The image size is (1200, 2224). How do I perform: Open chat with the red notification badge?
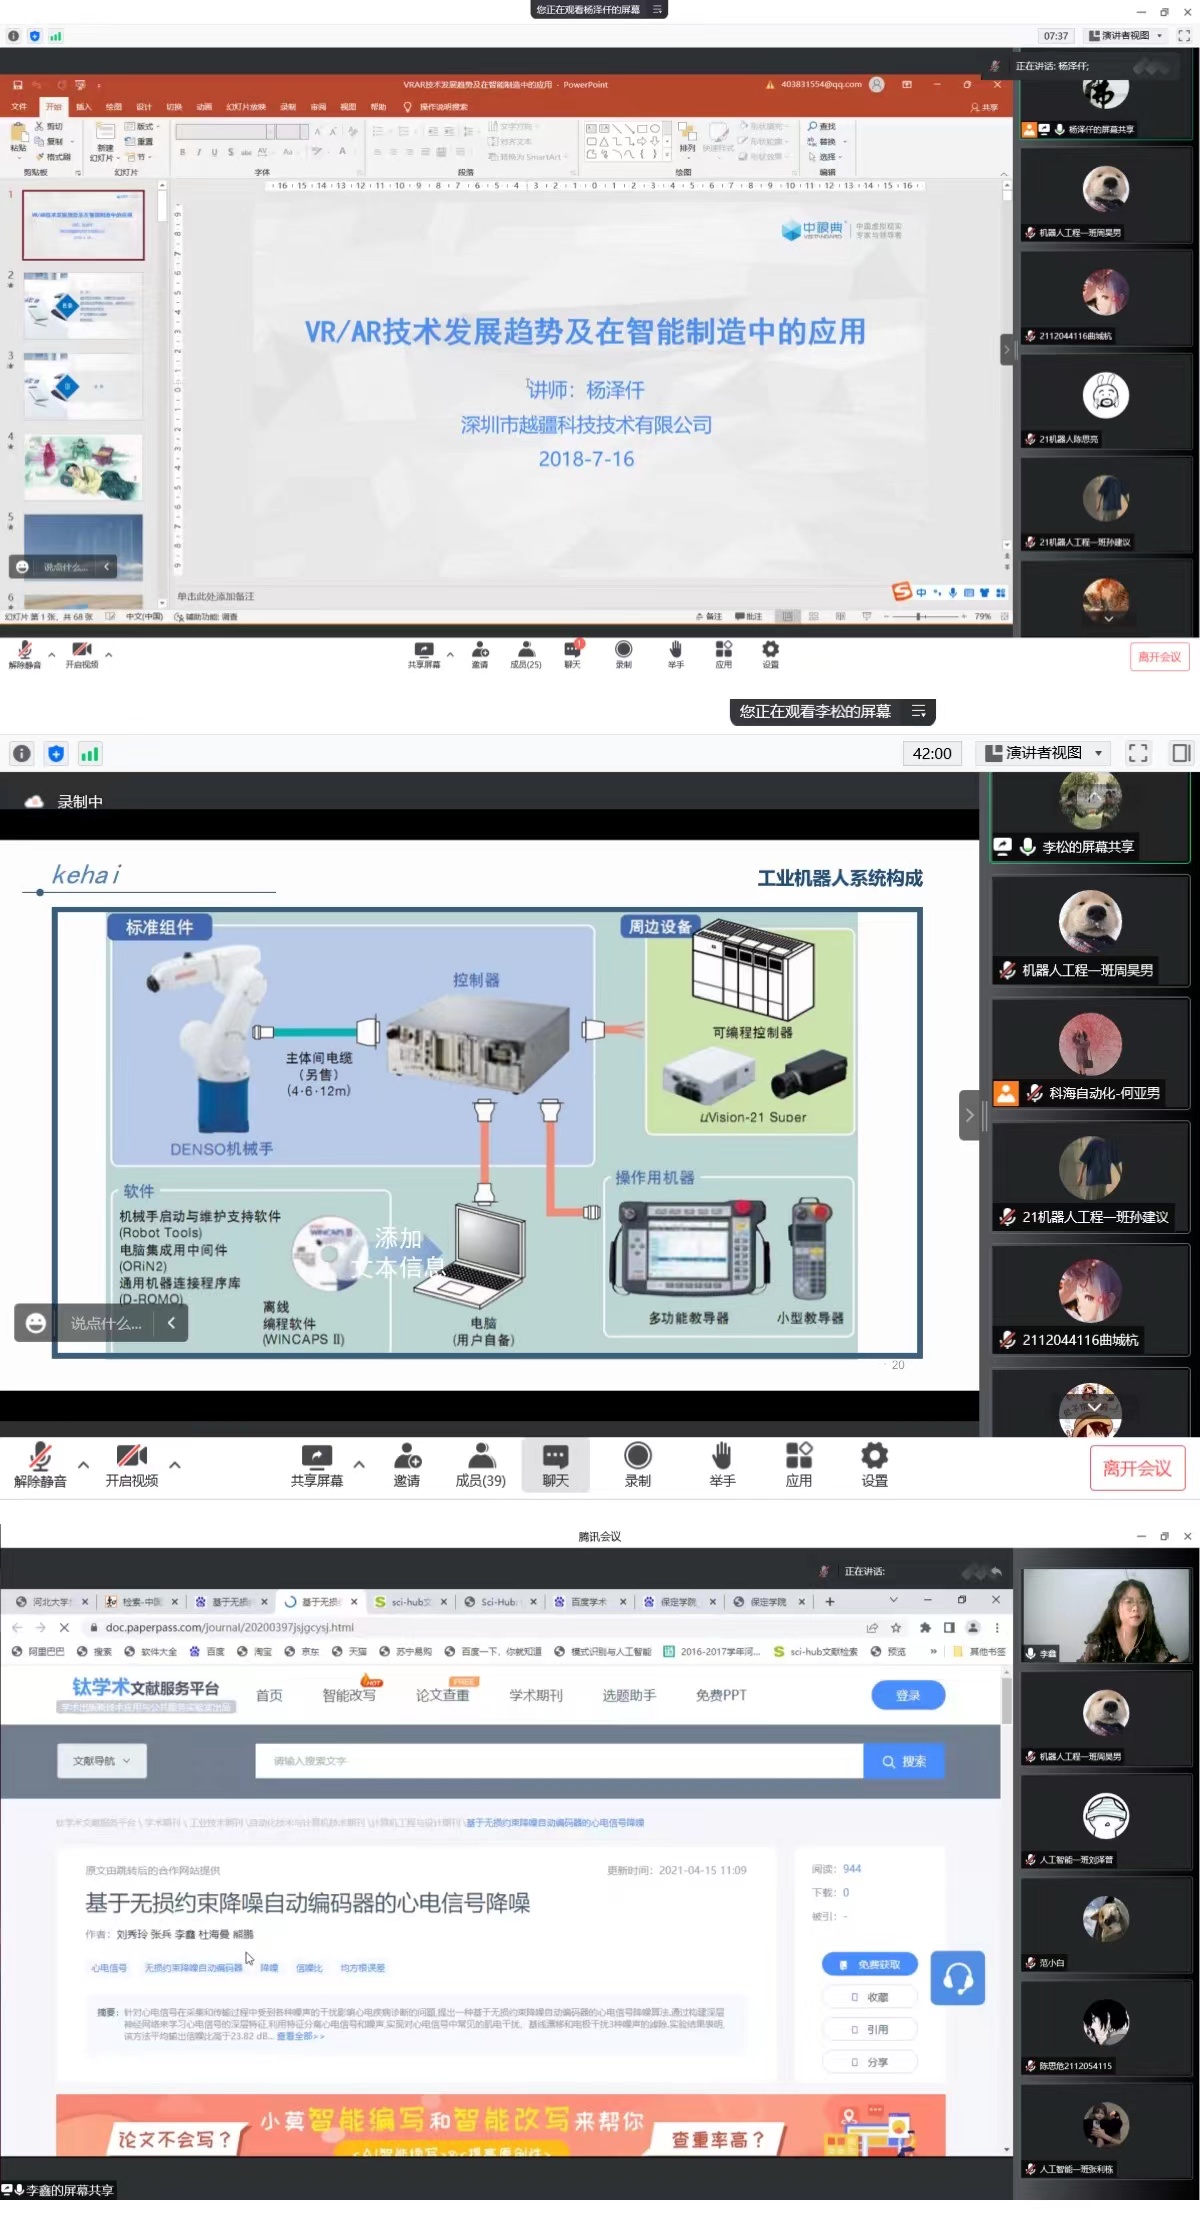573,654
